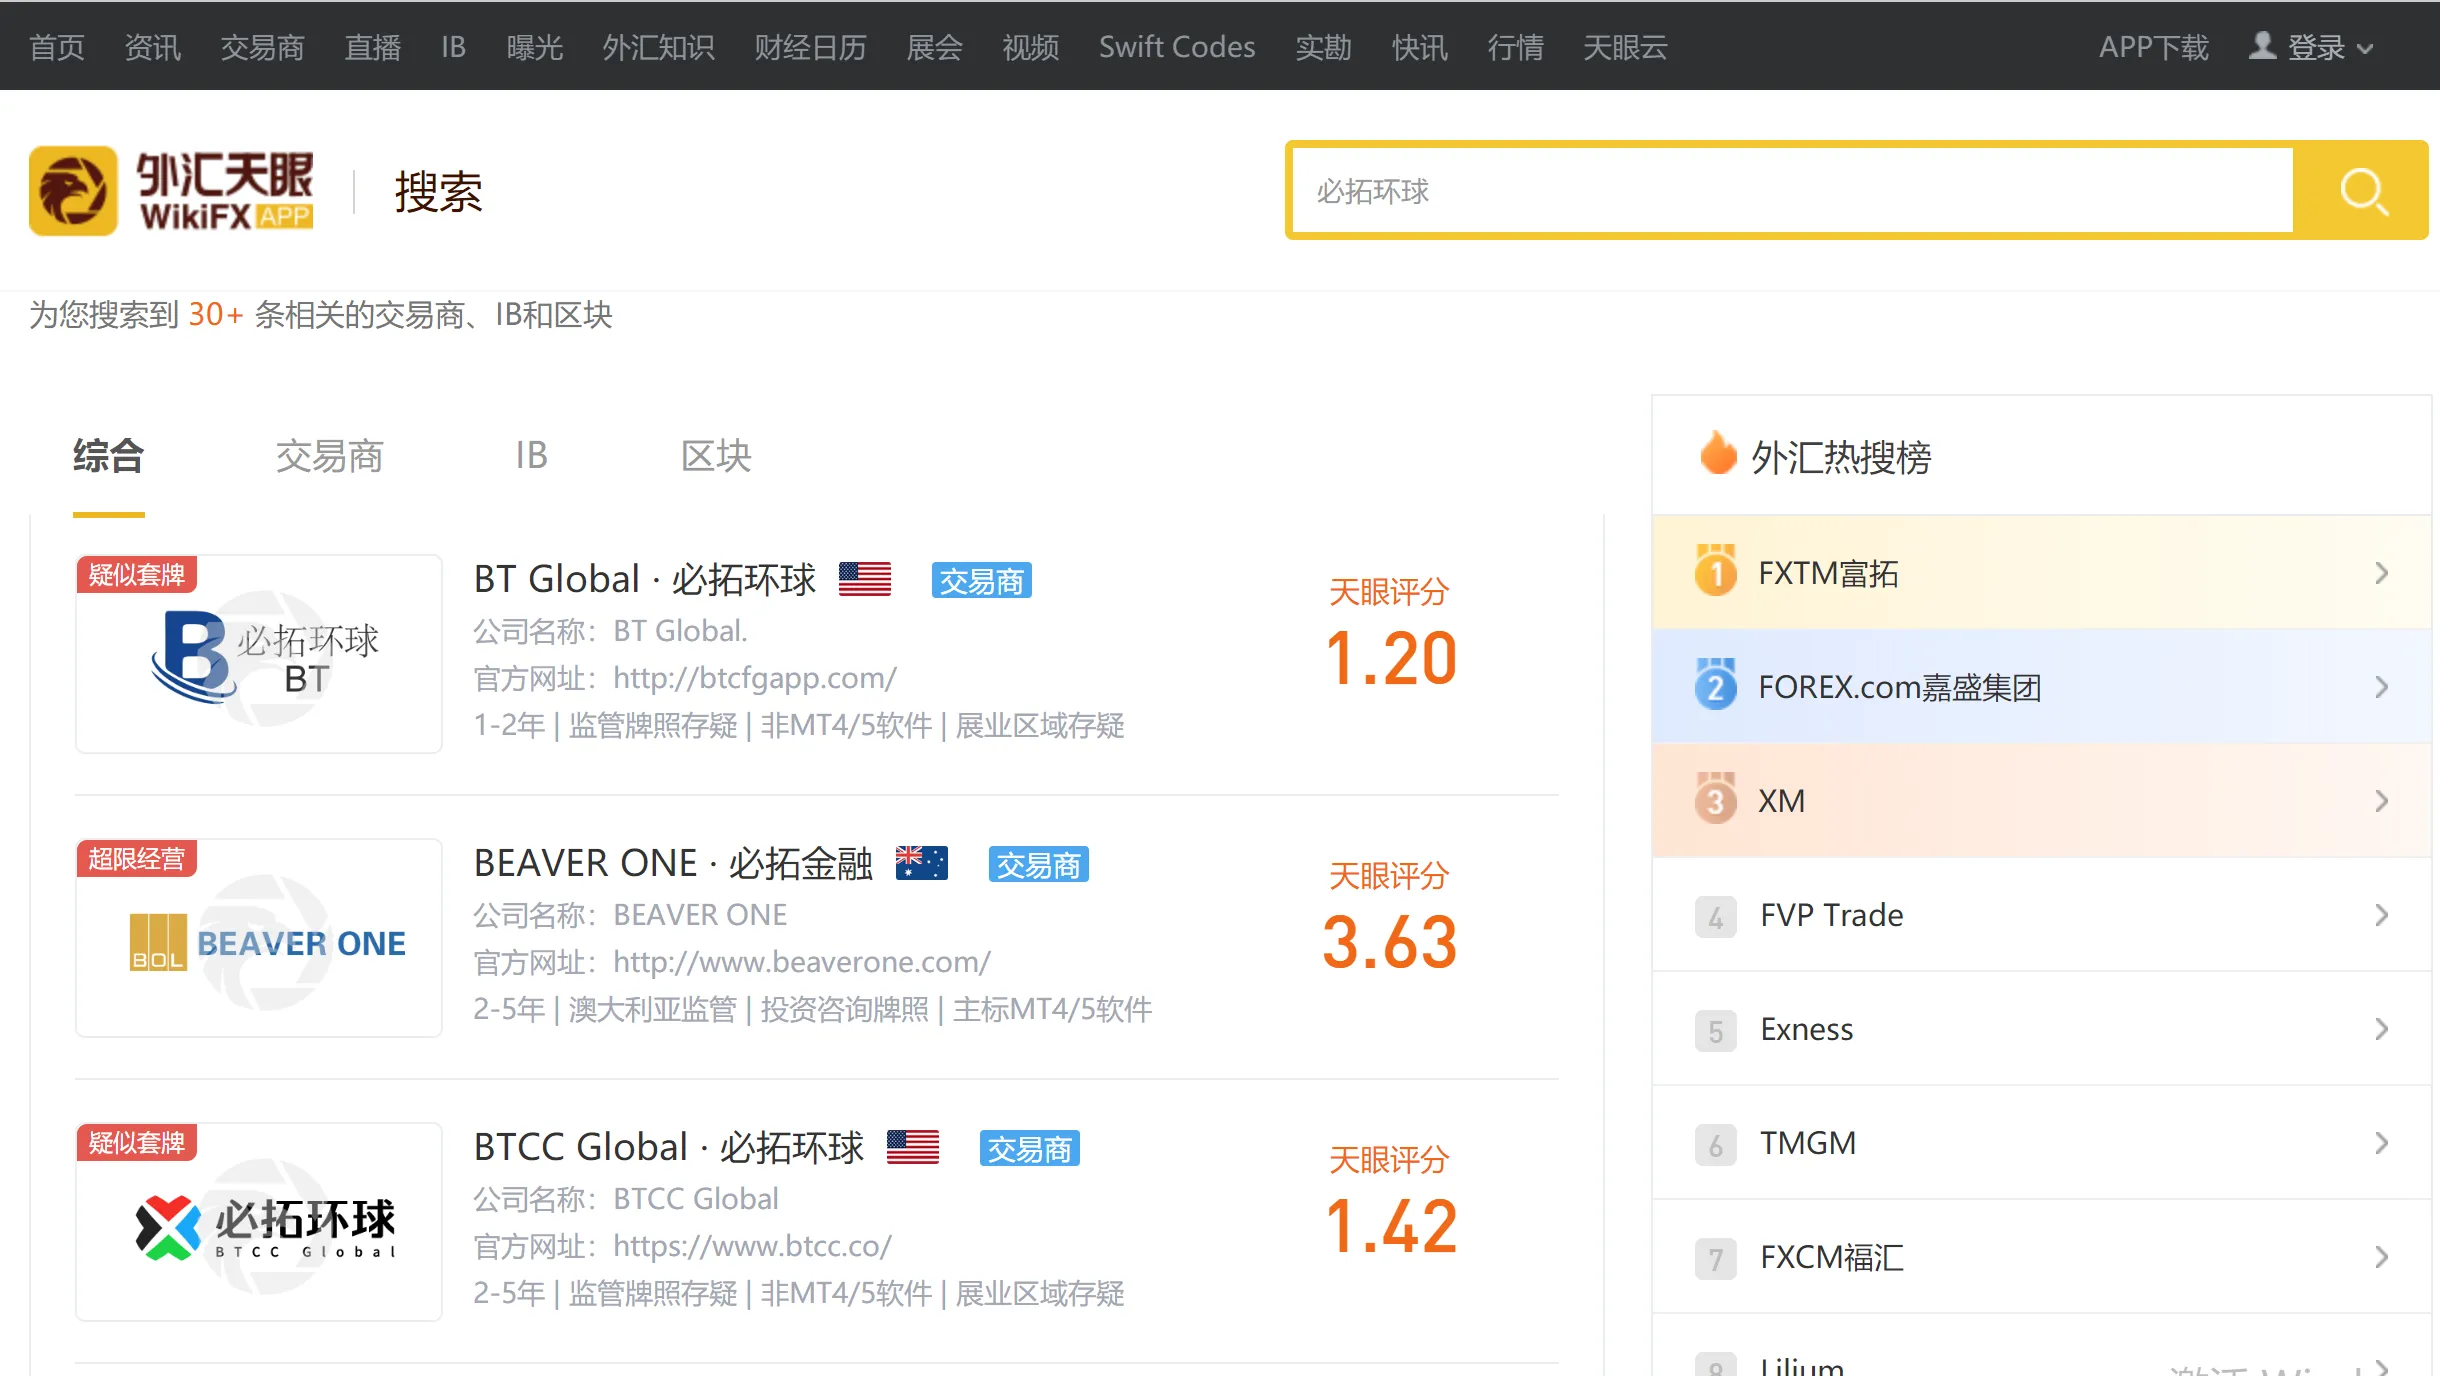This screenshot has height=1376, width=2440.
Task: Open 曝光 in the top navigation
Action: pyautogui.click(x=535, y=47)
